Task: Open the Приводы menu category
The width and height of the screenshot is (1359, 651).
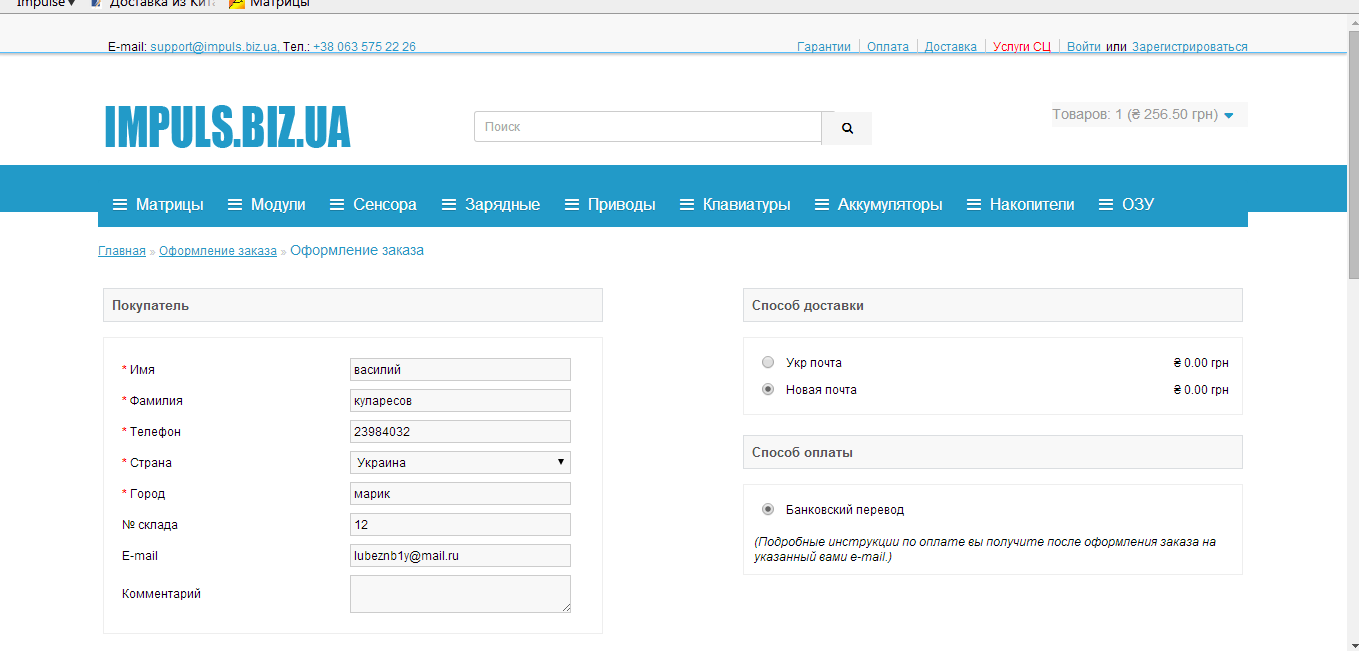Action: point(622,204)
